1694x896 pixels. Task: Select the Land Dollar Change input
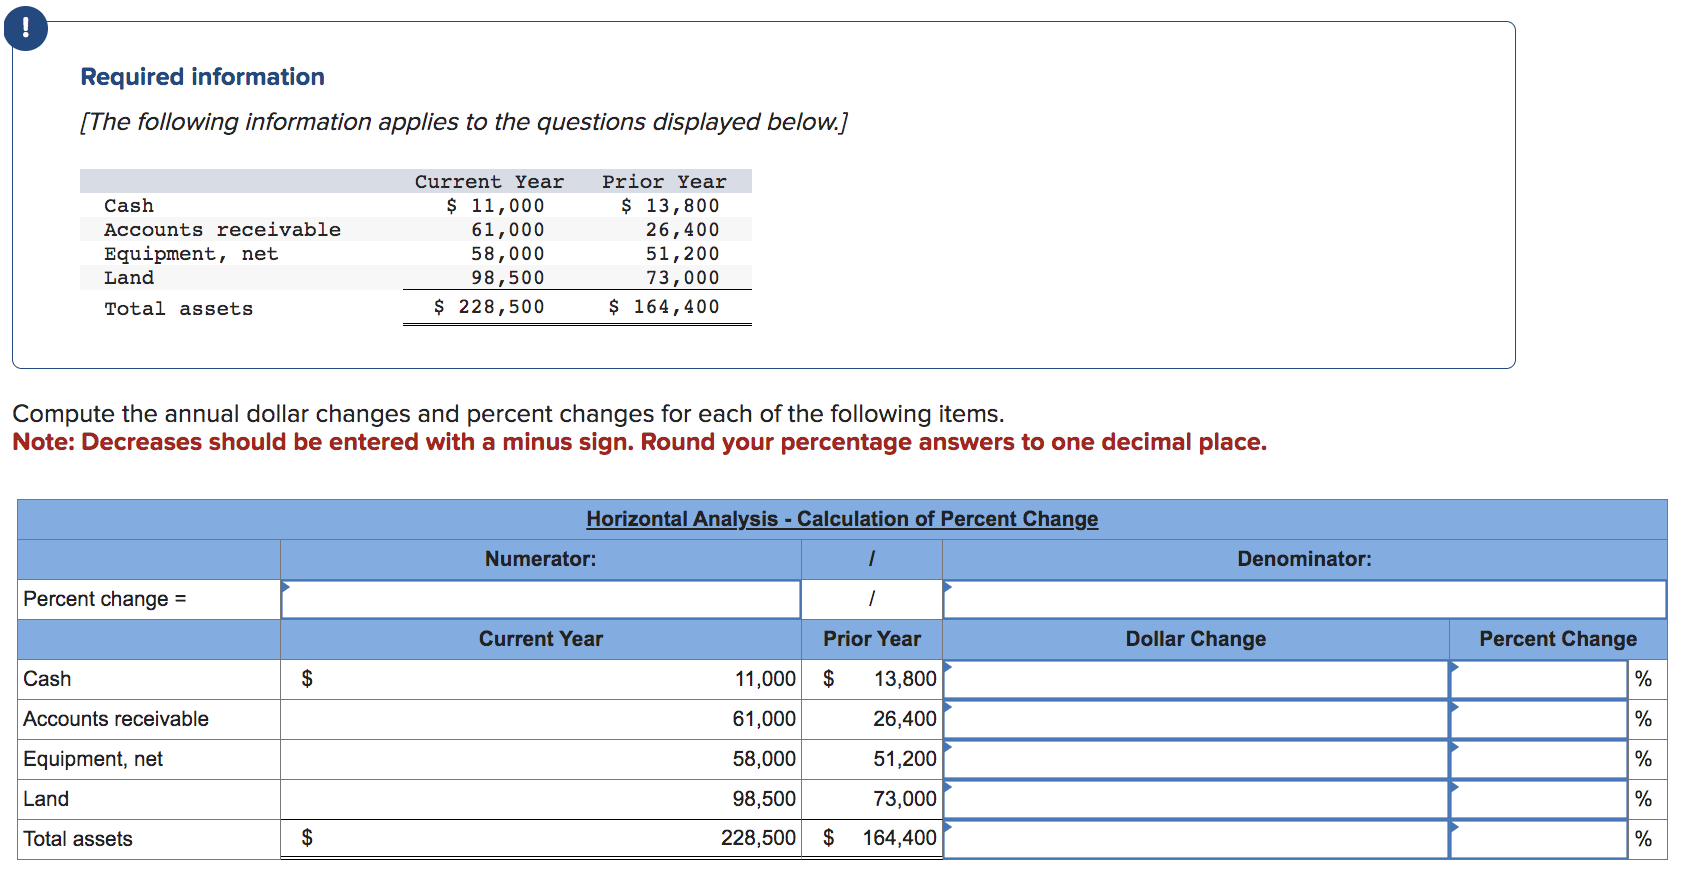1196,799
